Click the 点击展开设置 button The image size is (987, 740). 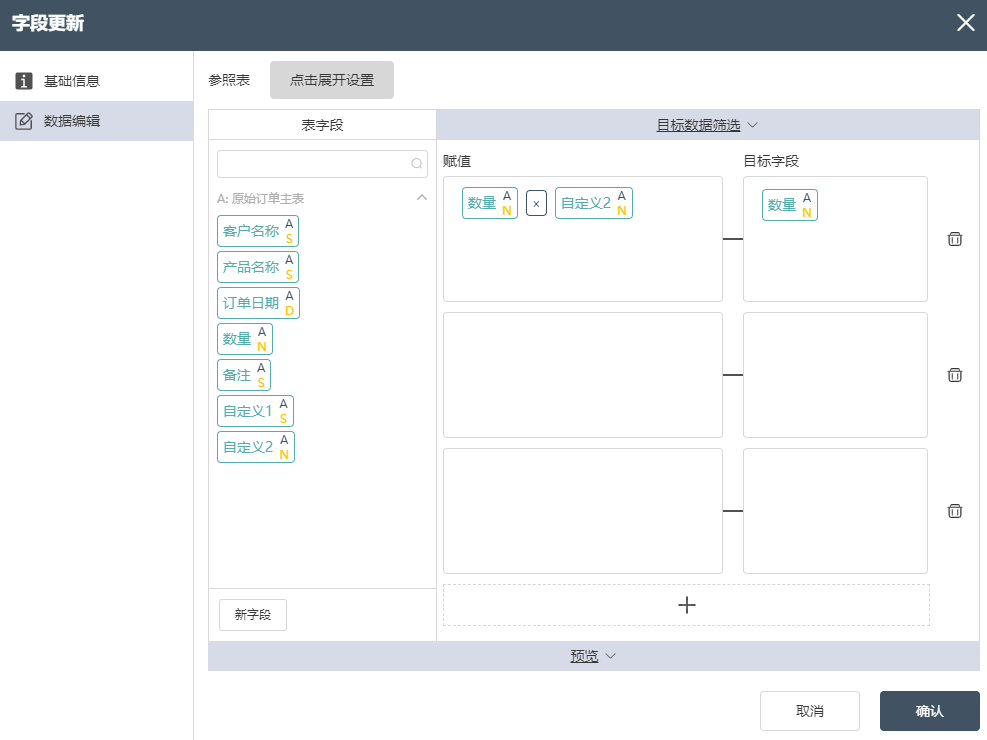click(332, 80)
